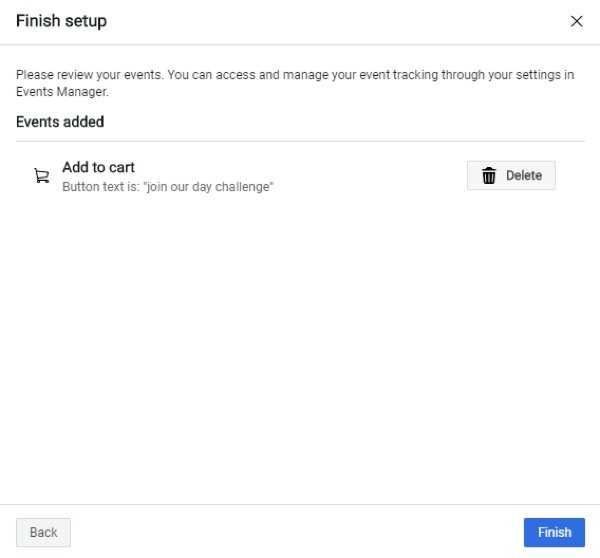The image size is (600, 558).
Task: Click the Events added heading
Action: [x=60, y=122]
